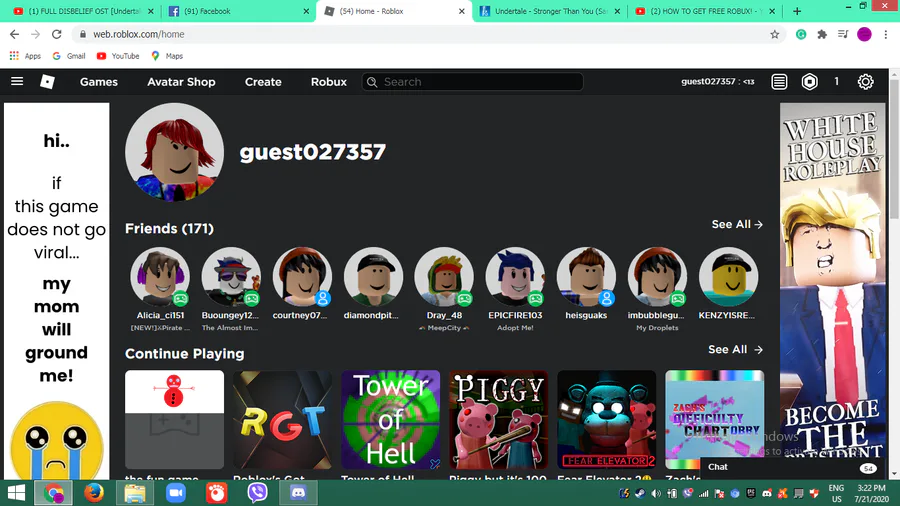Open friend KENZYISRE avatar
The image size is (900, 506).
tap(728, 277)
